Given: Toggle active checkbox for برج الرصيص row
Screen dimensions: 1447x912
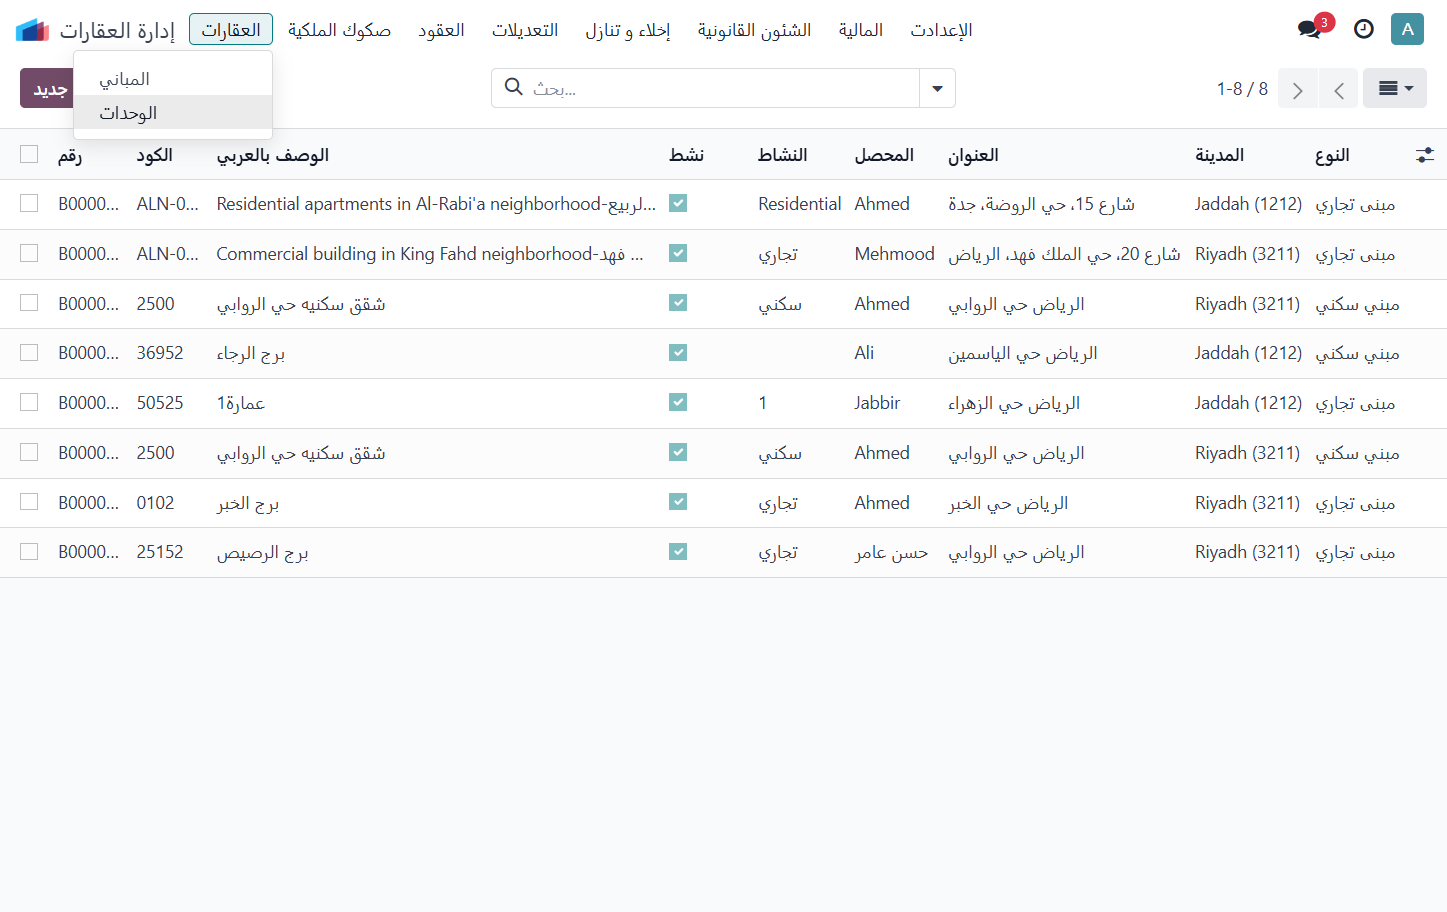Looking at the screenshot, I should 678,552.
